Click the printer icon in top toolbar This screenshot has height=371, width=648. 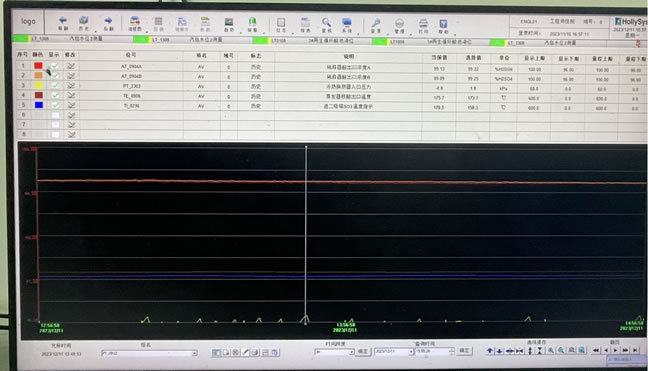423,26
